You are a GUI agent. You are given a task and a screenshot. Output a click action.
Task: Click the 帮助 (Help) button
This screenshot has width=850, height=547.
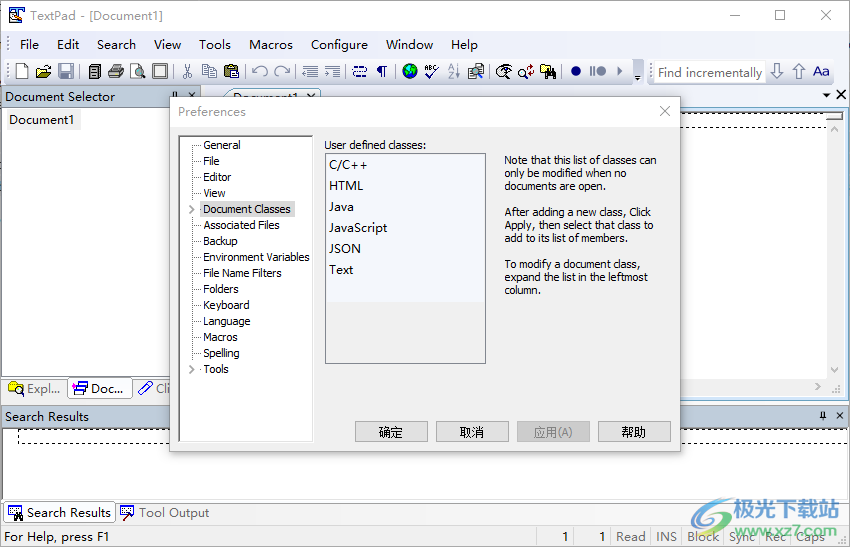(x=634, y=432)
